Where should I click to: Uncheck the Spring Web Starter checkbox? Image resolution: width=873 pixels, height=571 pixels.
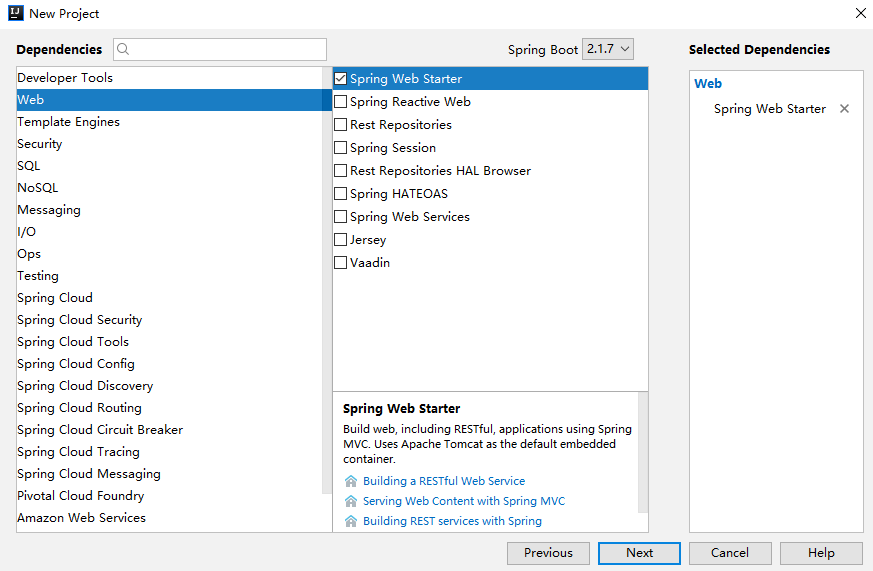click(341, 79)
